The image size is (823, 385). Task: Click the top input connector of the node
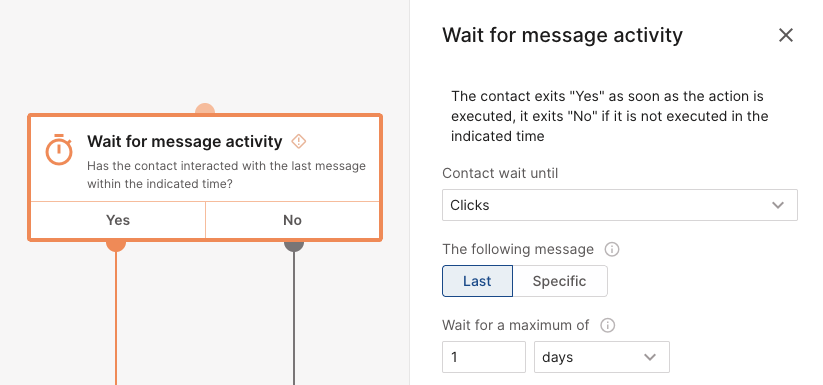pyautogui.click(x=205, y=109)
